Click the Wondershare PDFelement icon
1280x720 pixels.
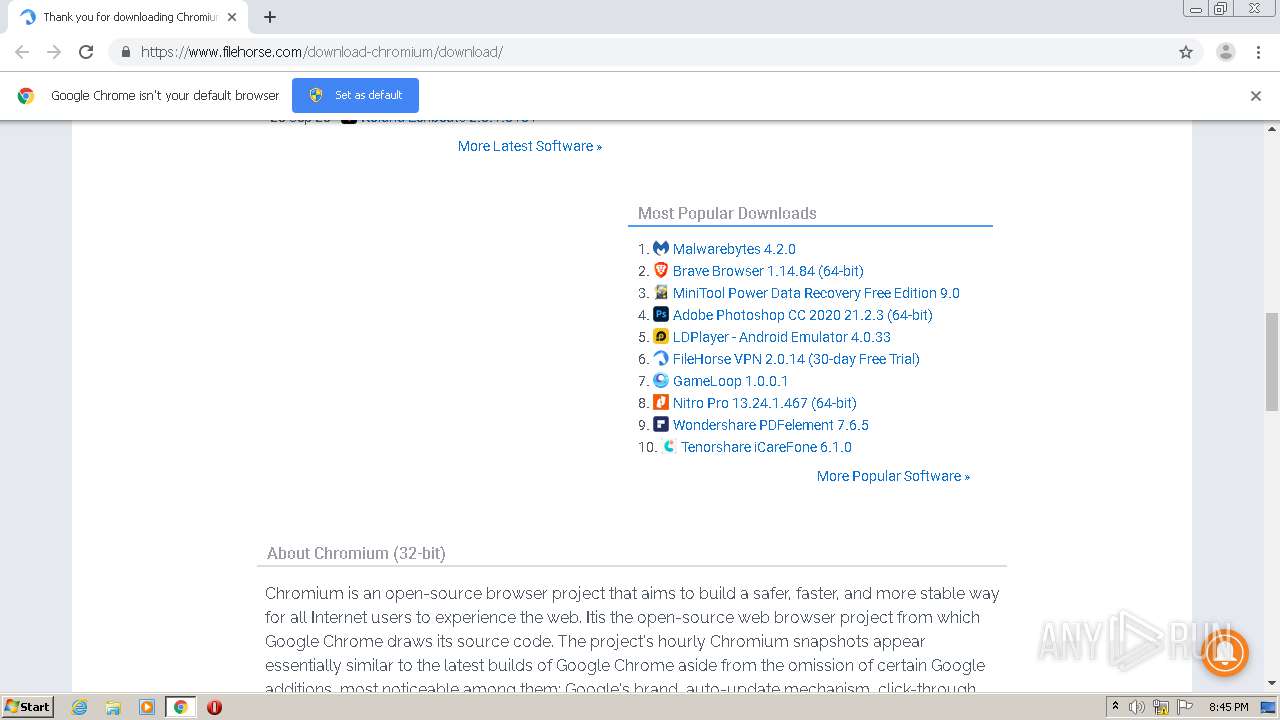[x=660, y=424]
